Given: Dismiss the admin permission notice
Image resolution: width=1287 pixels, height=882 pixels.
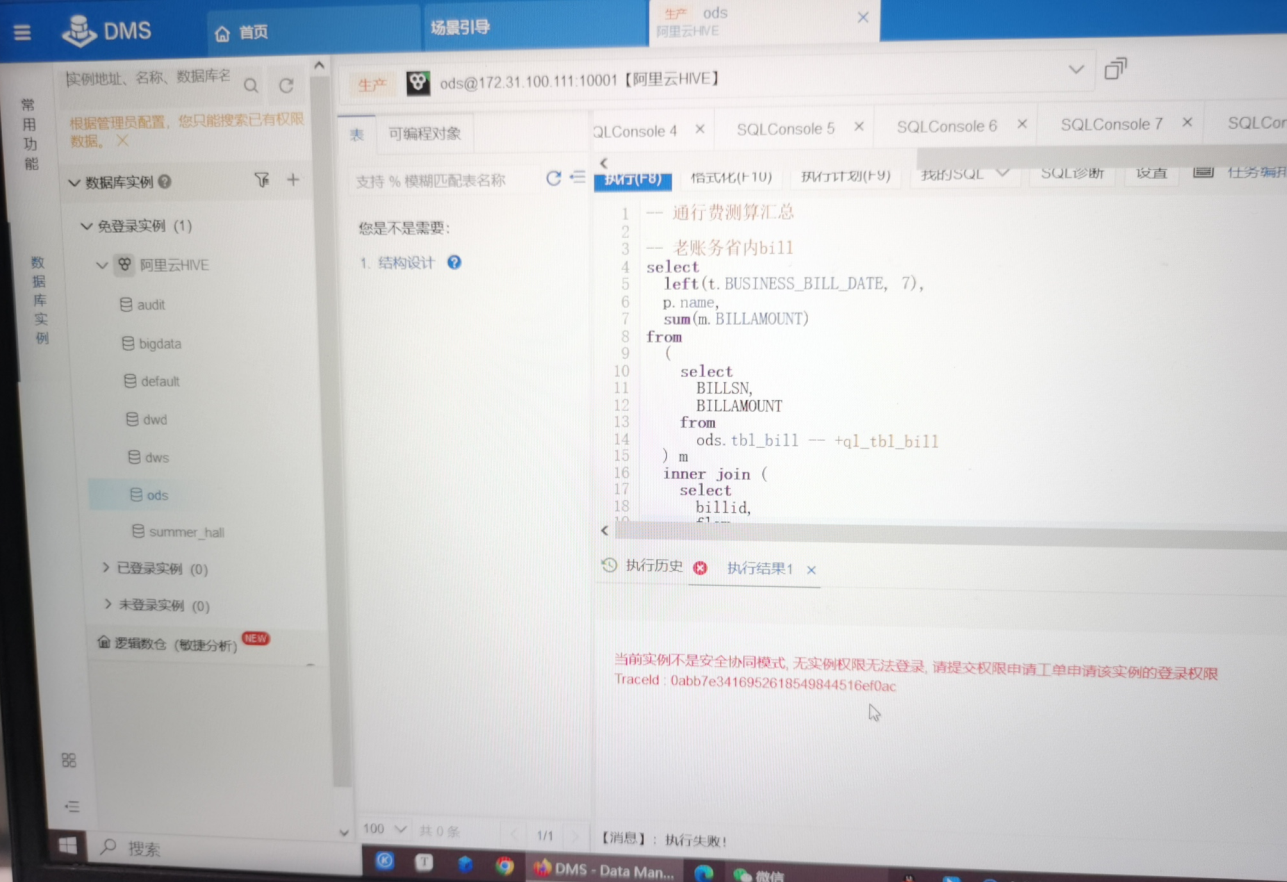Looking at the screenshot, I should [122, 141].
